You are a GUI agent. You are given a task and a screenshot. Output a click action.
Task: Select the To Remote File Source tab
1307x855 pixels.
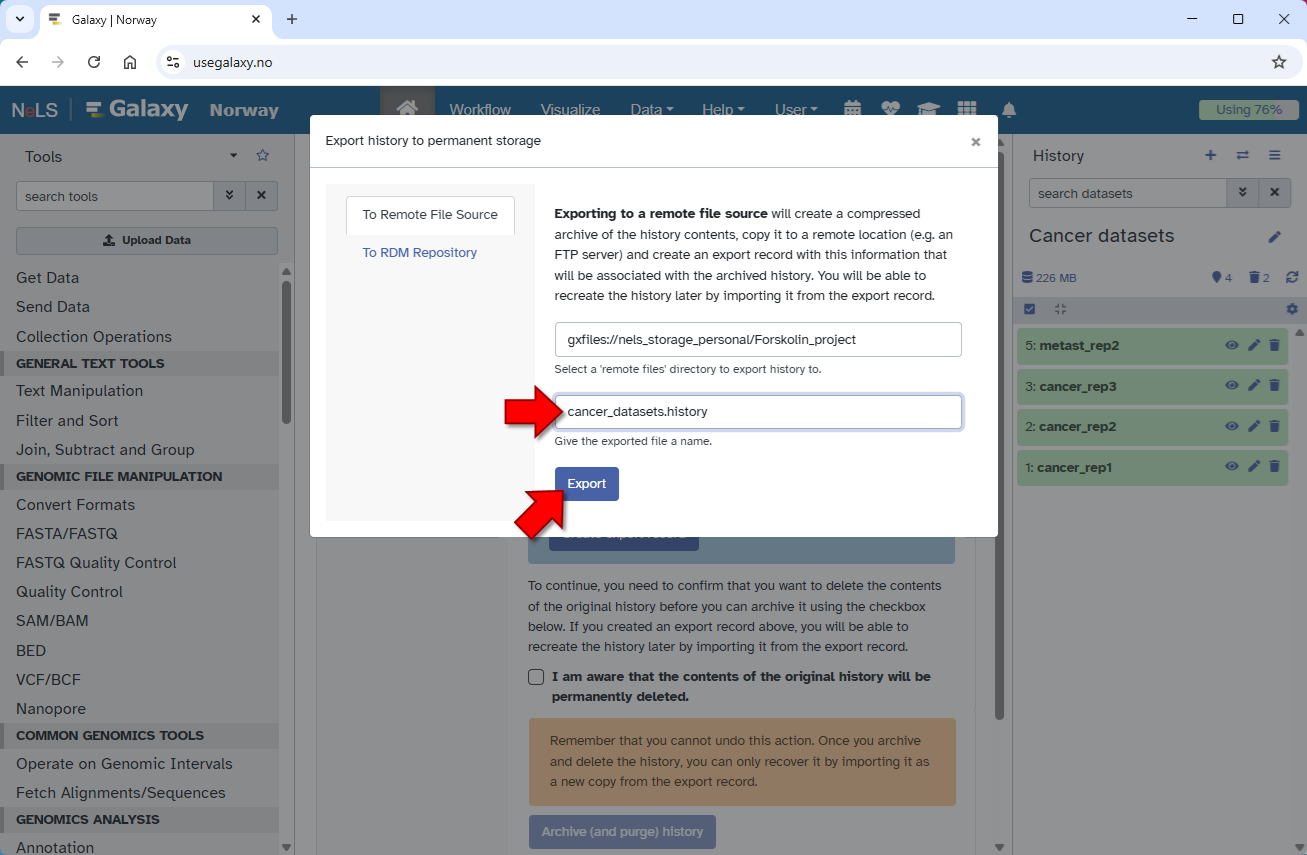[430, 215]
